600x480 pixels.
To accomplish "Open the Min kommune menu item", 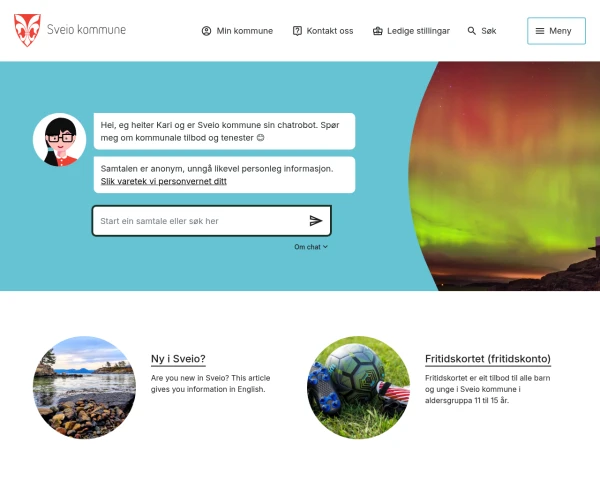I will (237, 31).
